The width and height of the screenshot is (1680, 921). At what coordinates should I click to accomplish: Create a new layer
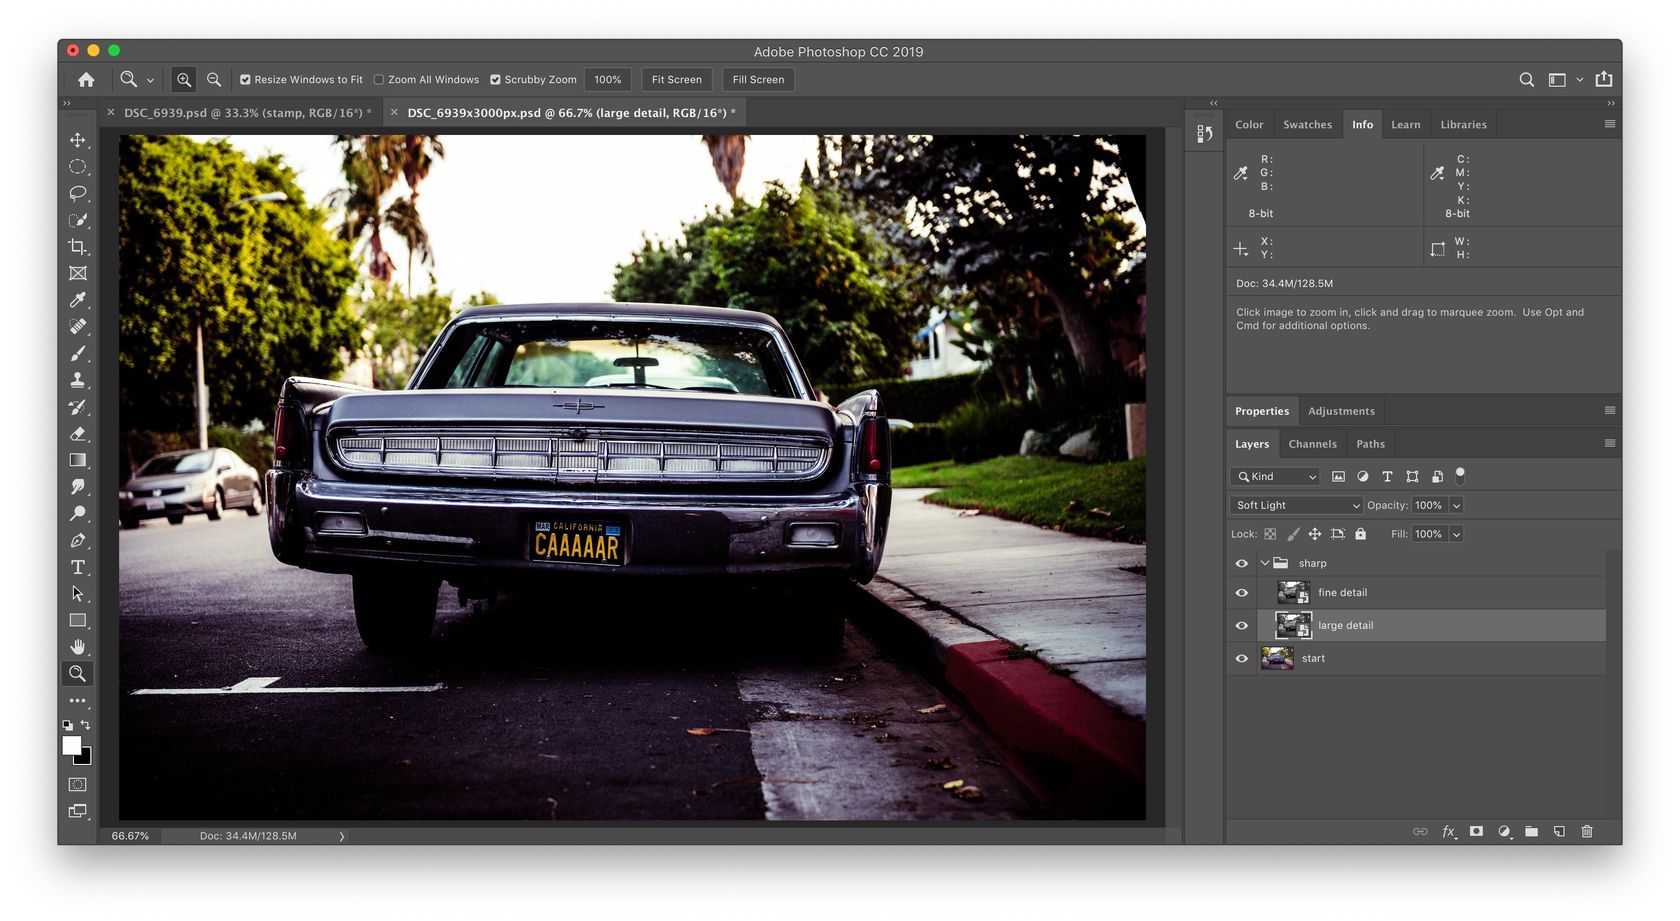coord(1559,832)
